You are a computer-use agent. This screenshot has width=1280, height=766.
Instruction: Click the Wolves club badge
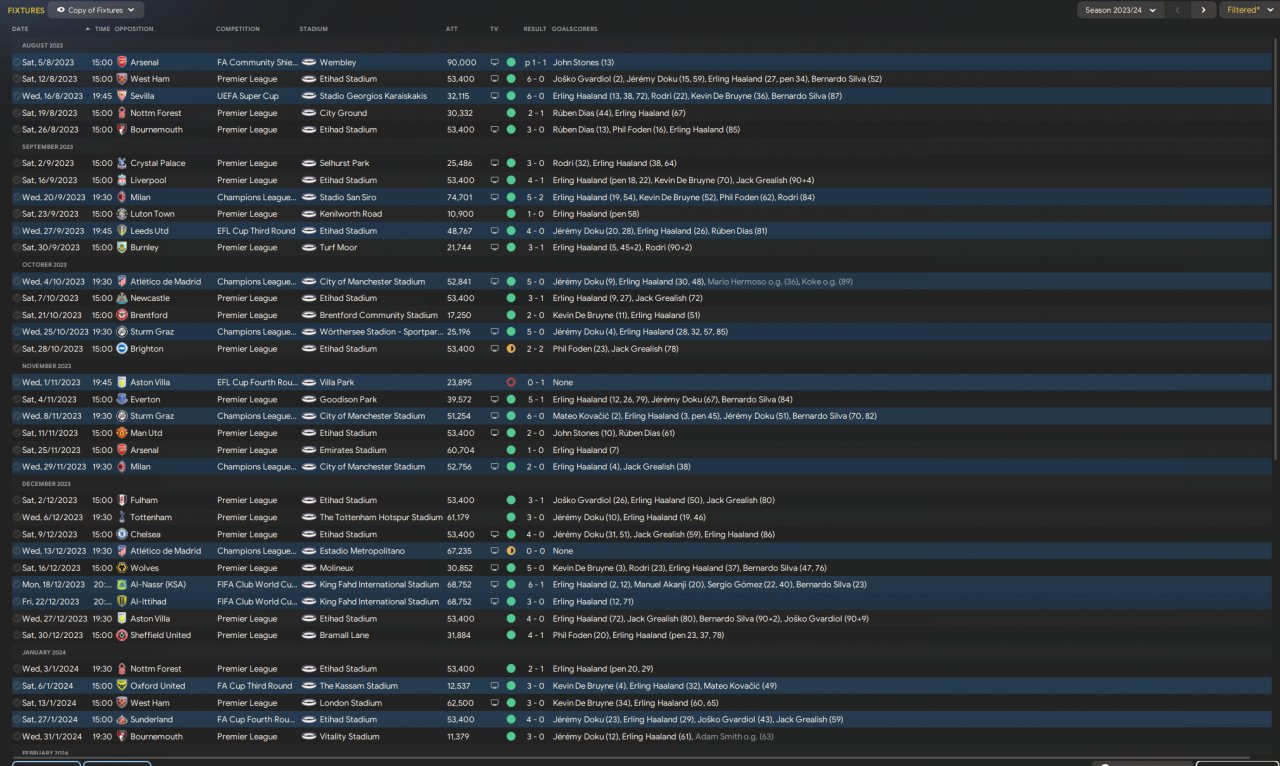[122, 568]
